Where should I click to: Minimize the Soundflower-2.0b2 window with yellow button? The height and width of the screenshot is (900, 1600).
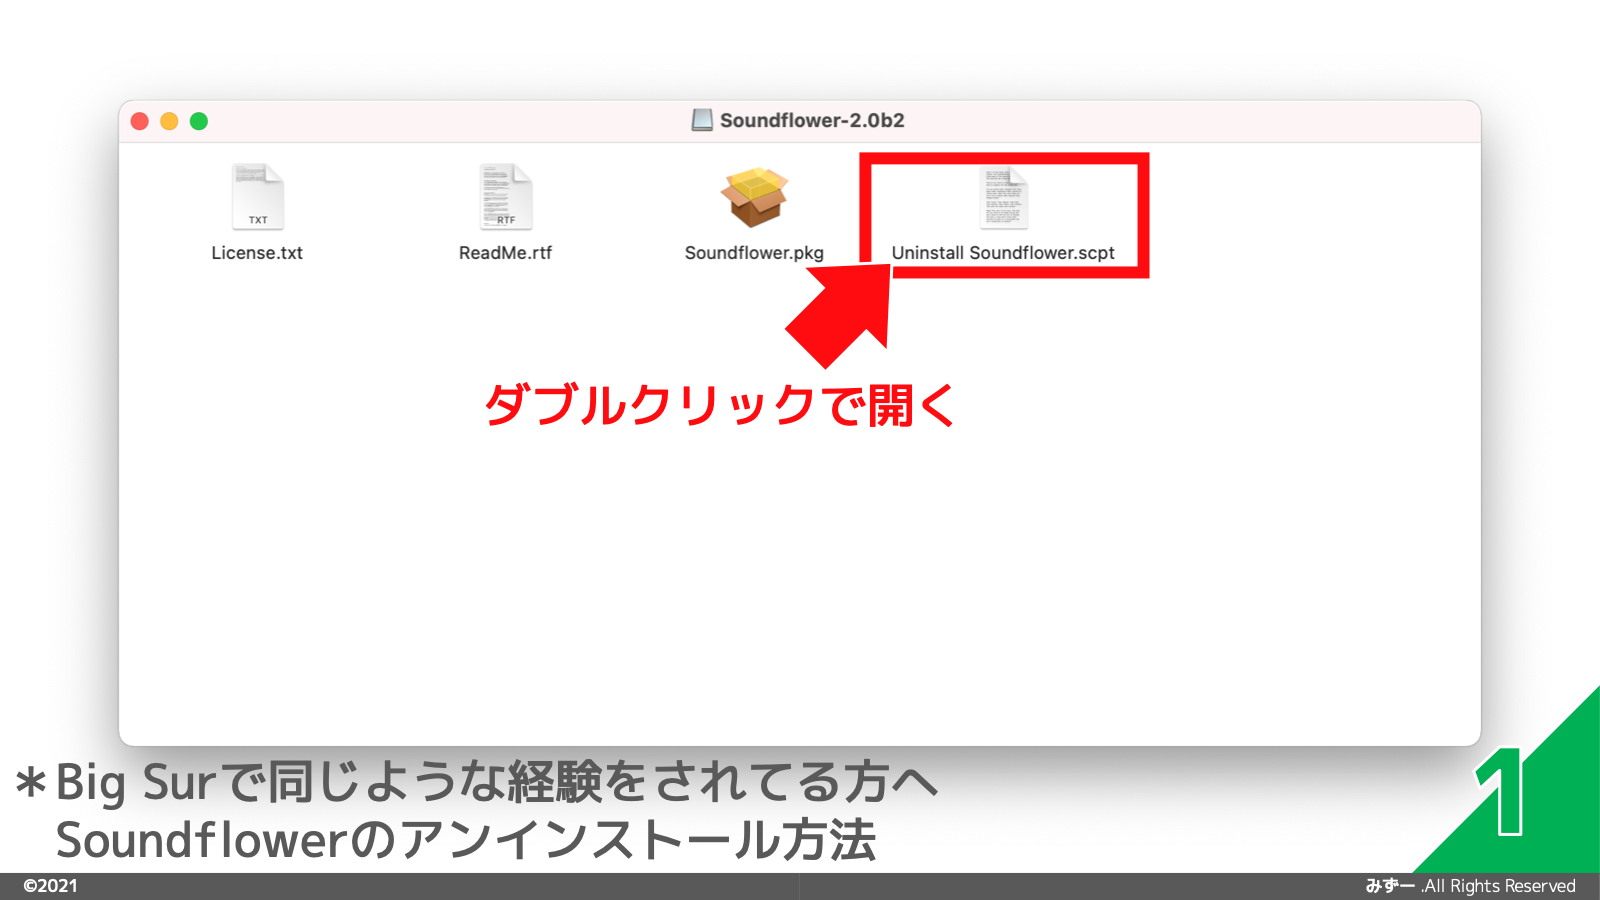169,121
